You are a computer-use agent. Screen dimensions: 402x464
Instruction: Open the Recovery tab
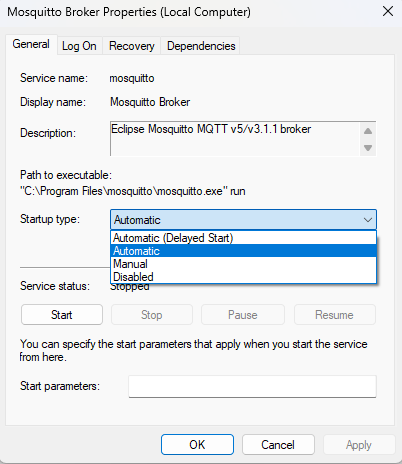coord(132,46)
